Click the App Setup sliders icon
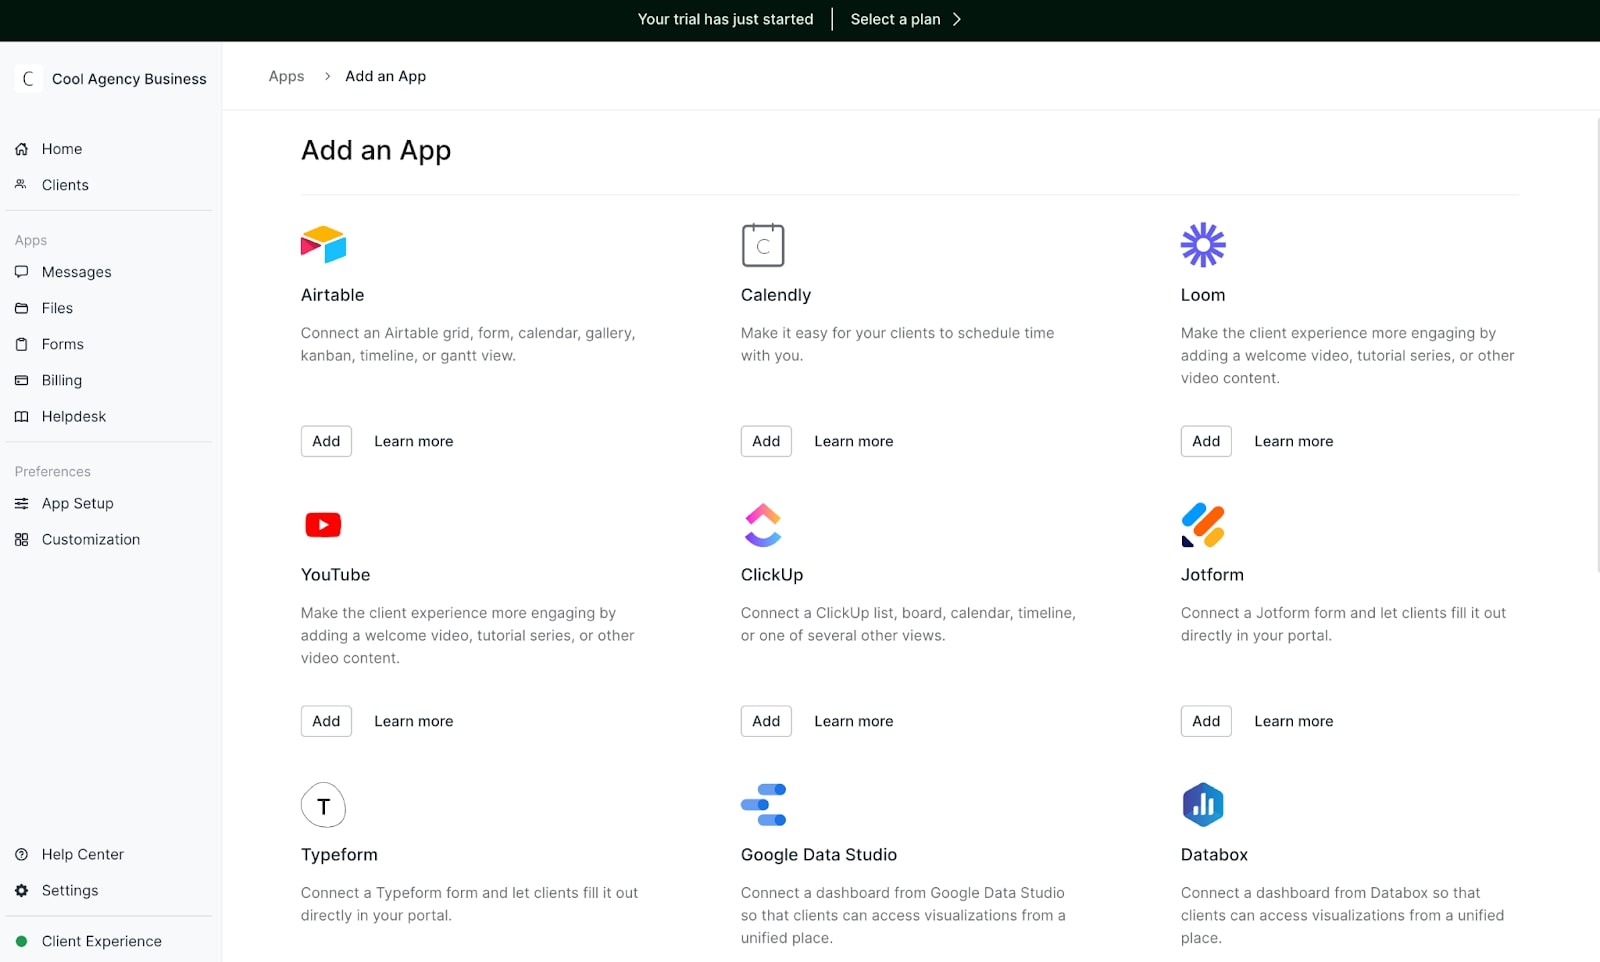This screenshot has height=962, width=1600. (x=21, y=503)
